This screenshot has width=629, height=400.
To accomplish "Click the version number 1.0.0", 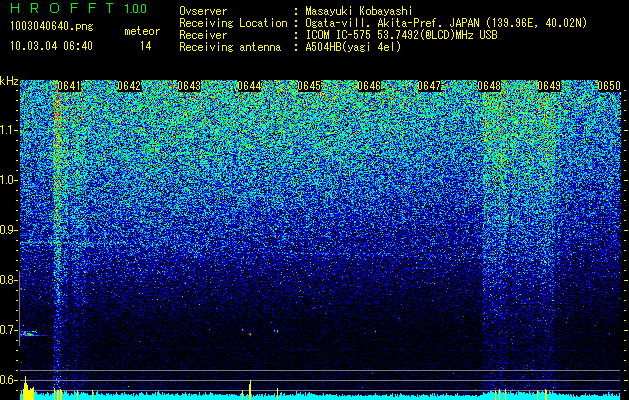I will (136, 8).
